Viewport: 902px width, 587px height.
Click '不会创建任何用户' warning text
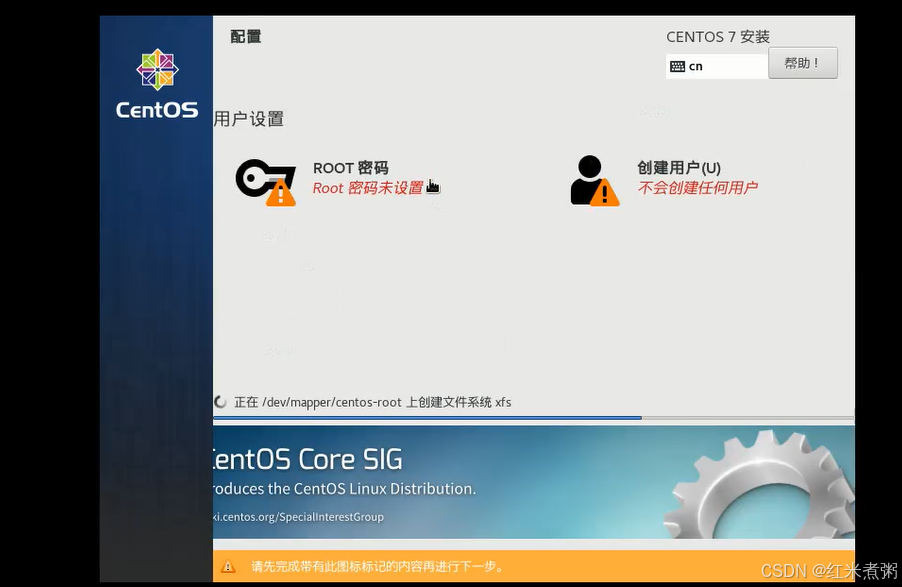point(697,187)
